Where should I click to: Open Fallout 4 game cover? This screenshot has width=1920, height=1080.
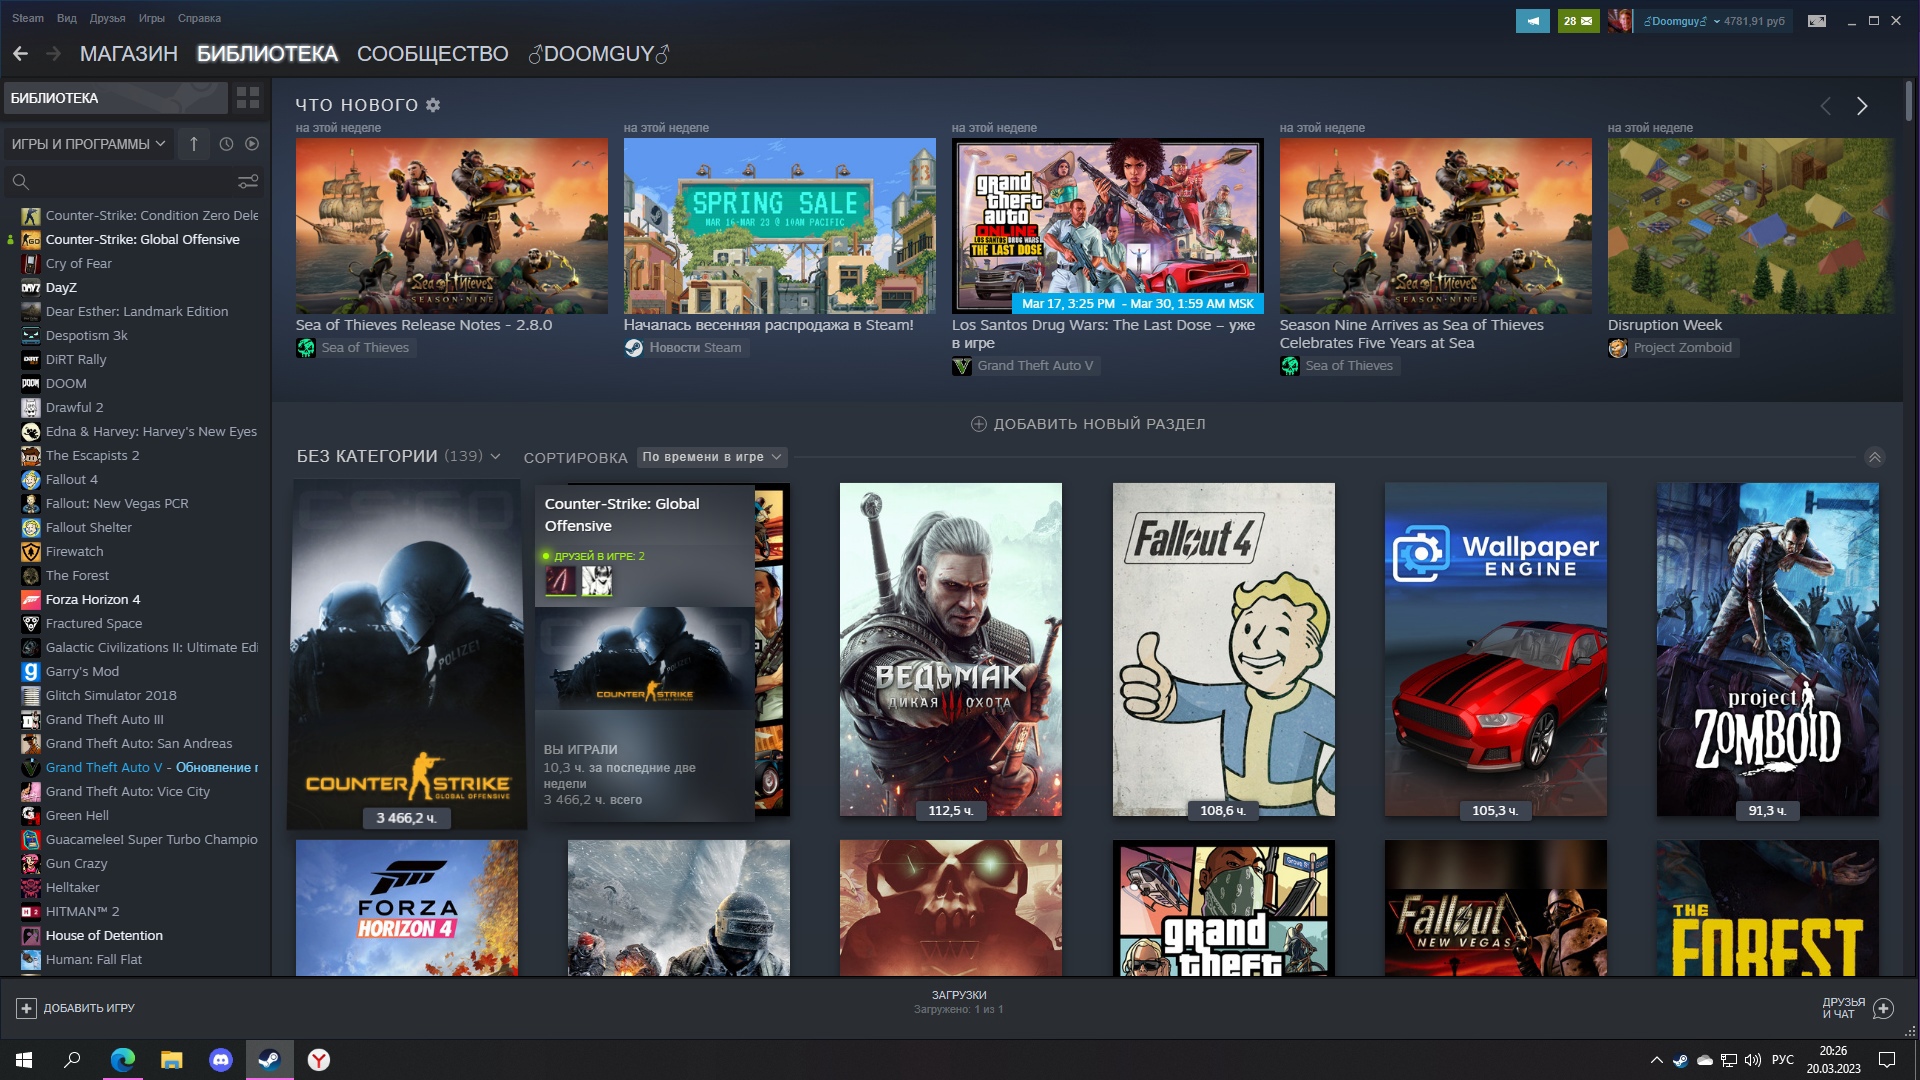(1223, 650)
